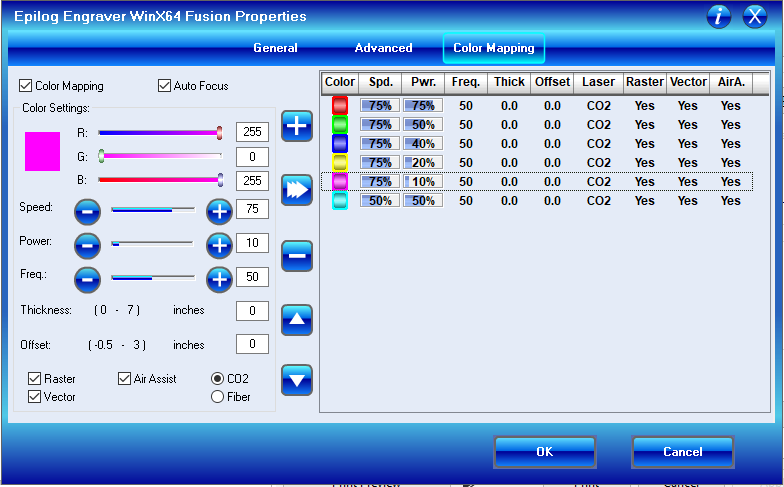Click the G color slider
The width and height of the screenshot is (784, 487).
point(160,156)
